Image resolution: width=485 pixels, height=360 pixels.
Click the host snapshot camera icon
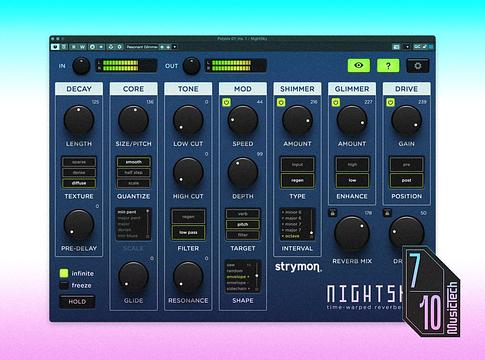click(x=396, y=47)
